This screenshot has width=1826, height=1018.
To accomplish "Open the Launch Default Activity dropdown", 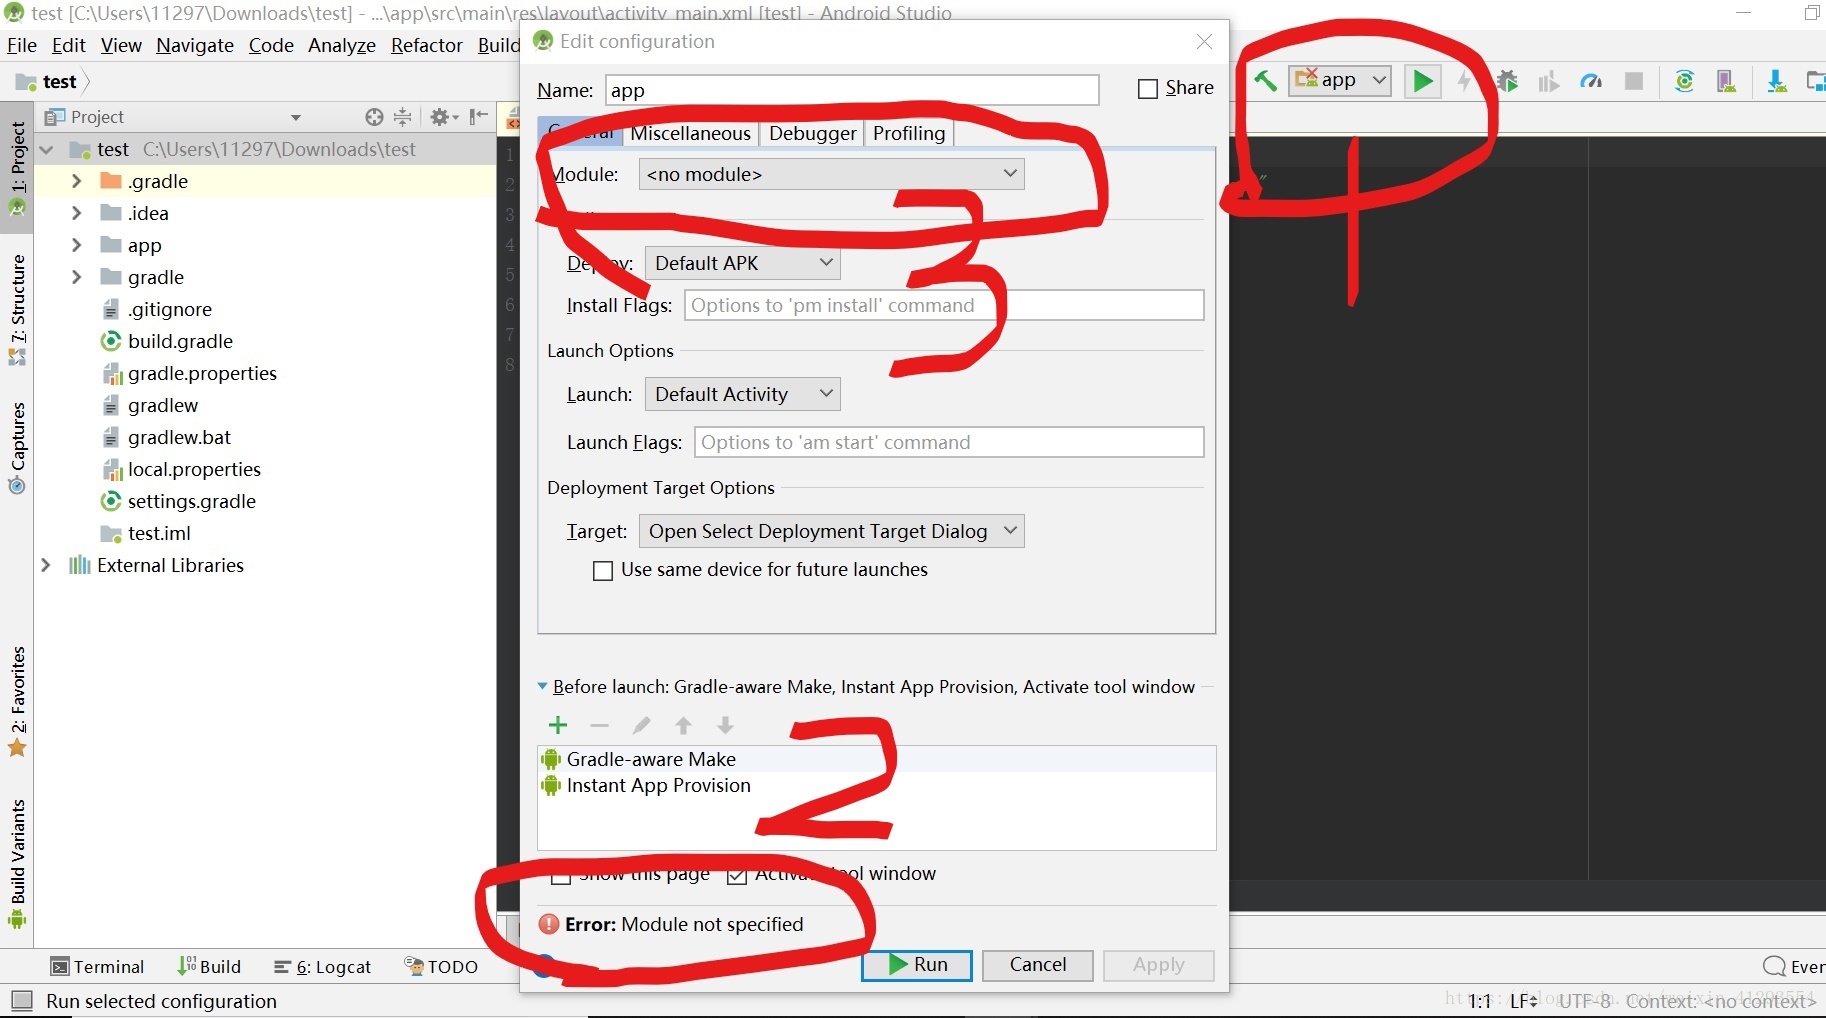I will click(742, 394).
